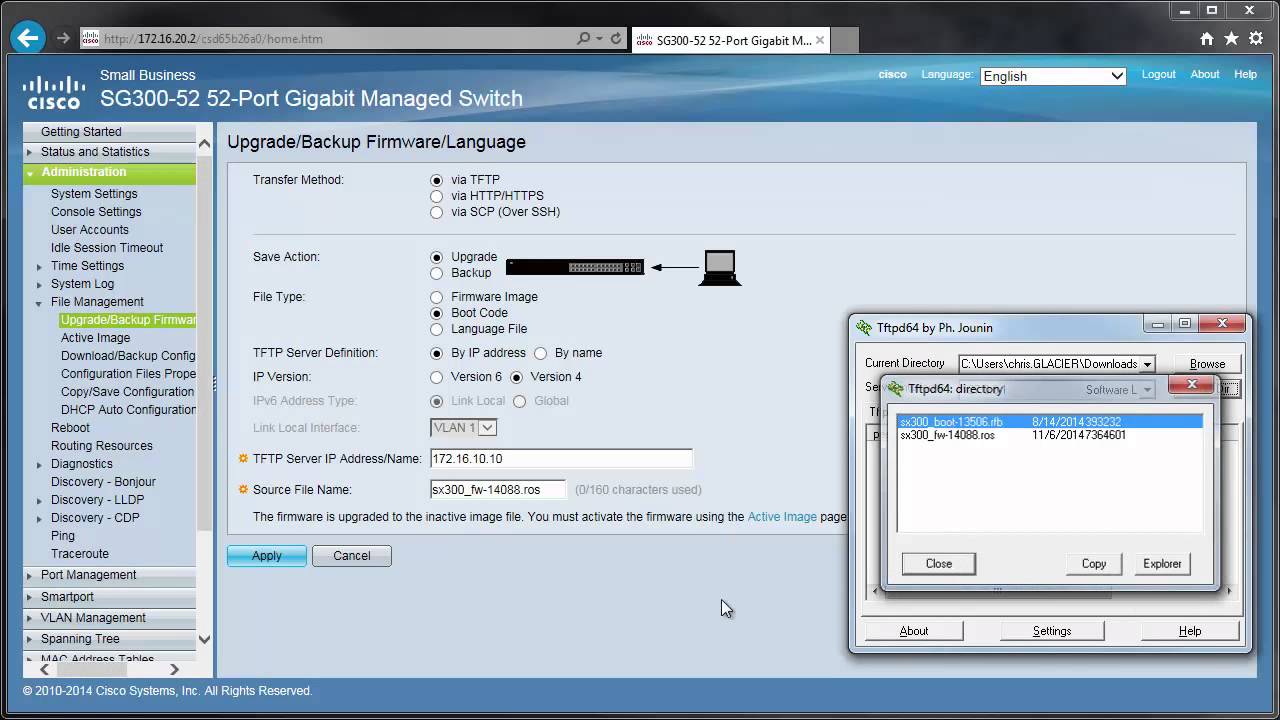Click the Cisco logo in header
Viewport: 1280px width, 720px height.
pyautogui.click(x=54, y=92)
